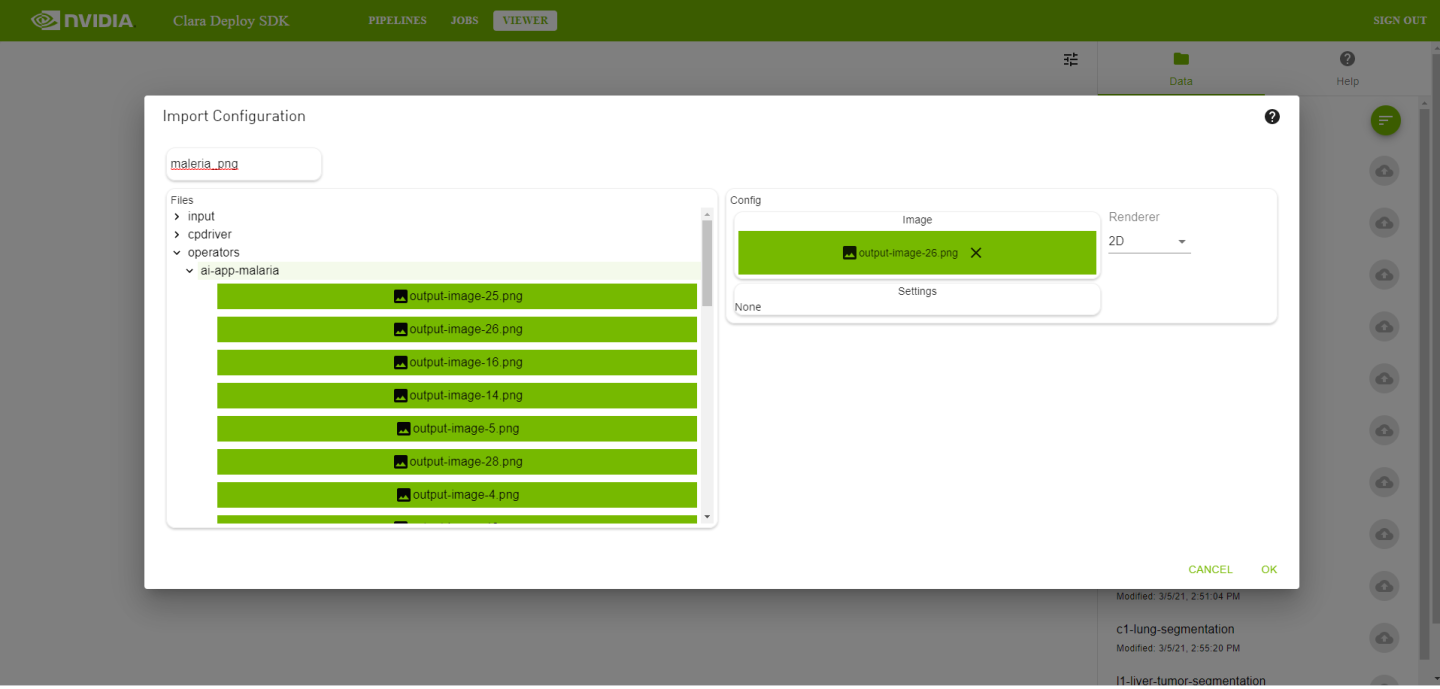The width and height of the screenshot is (1440, 689).
Task: Expand the input folder
Action: pyautogui.click(x=177, y=217)
